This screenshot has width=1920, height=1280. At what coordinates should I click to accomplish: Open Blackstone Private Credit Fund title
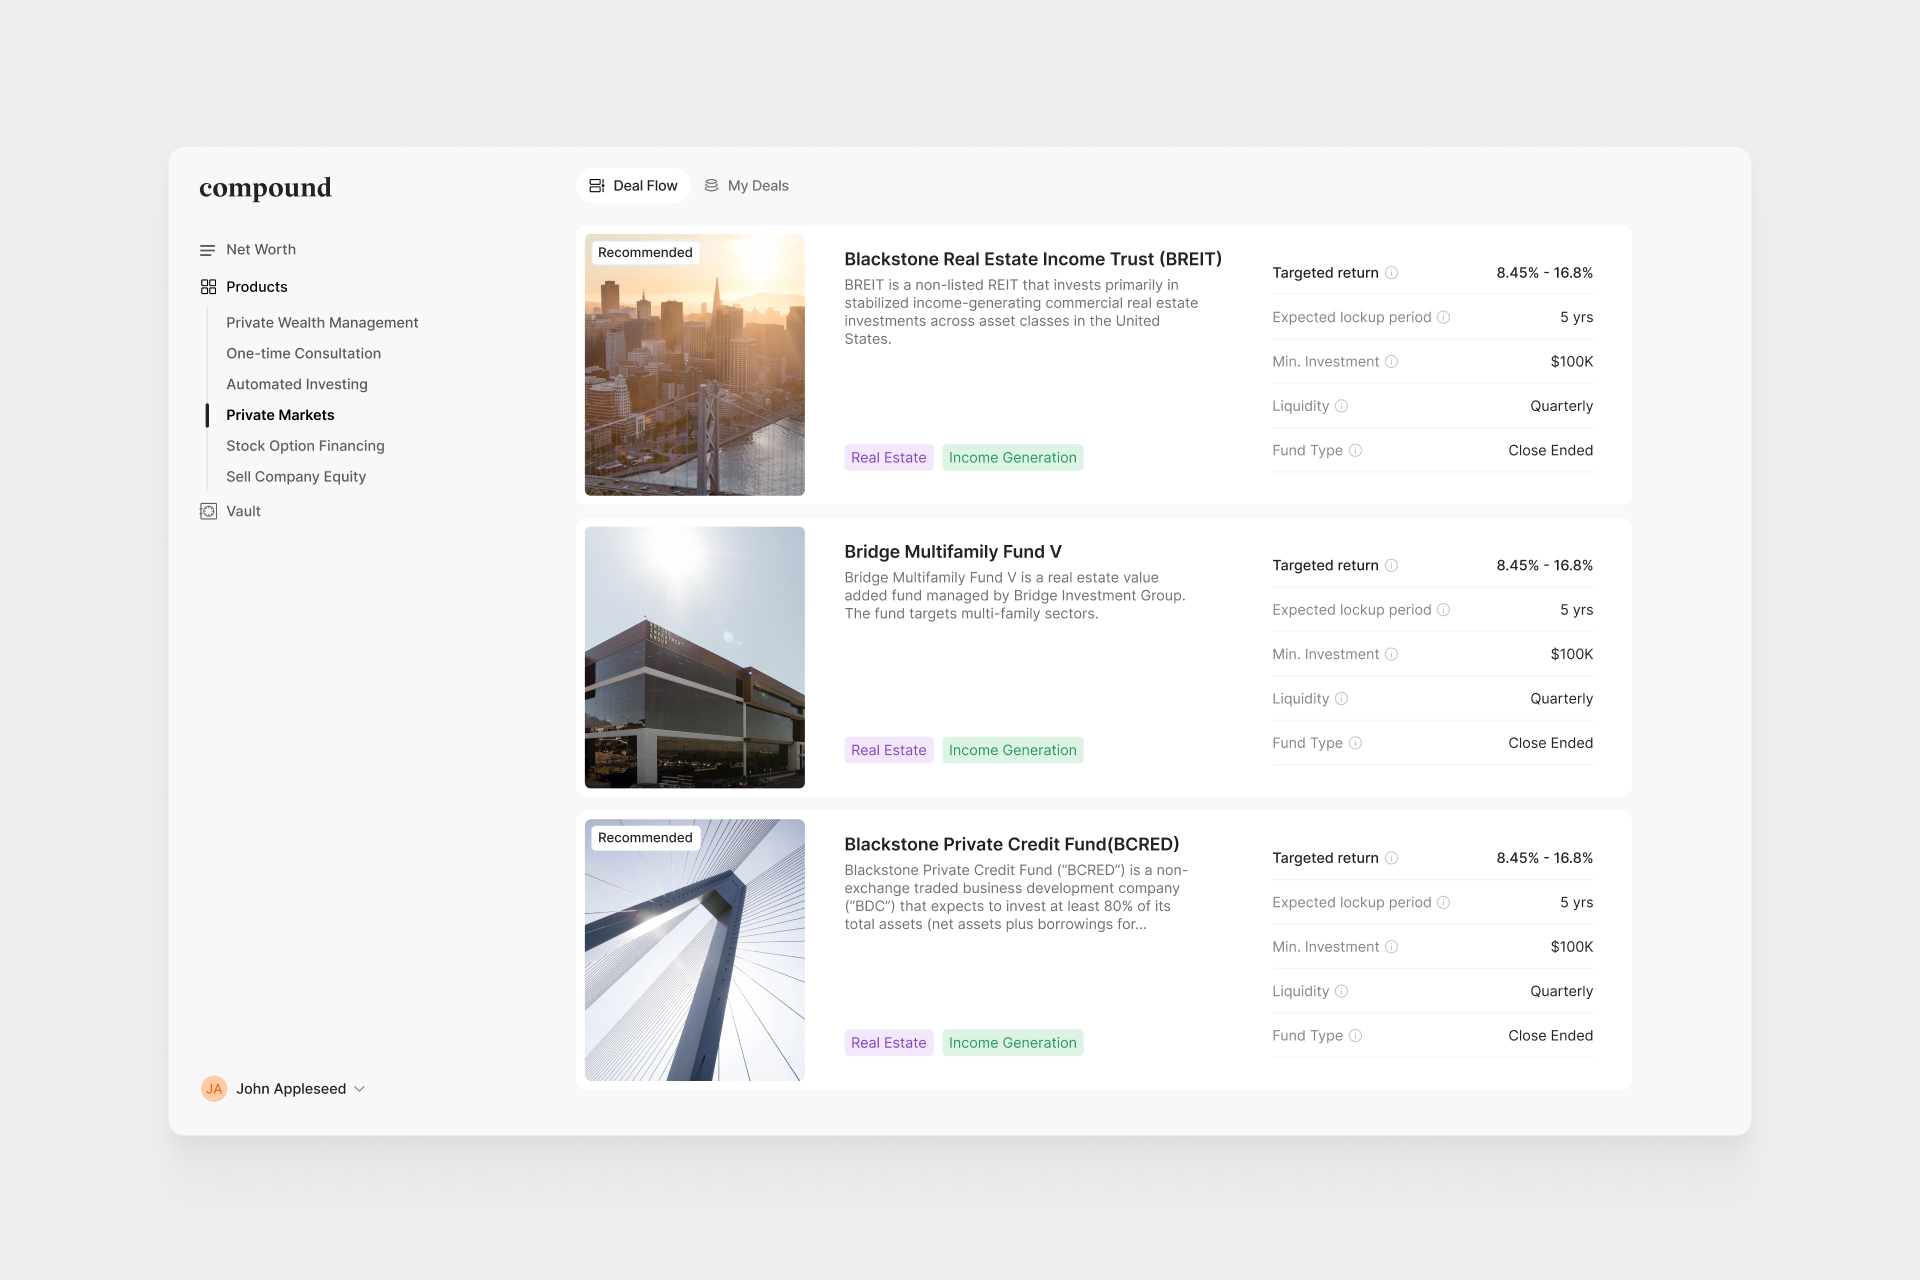coord(1012,845)
